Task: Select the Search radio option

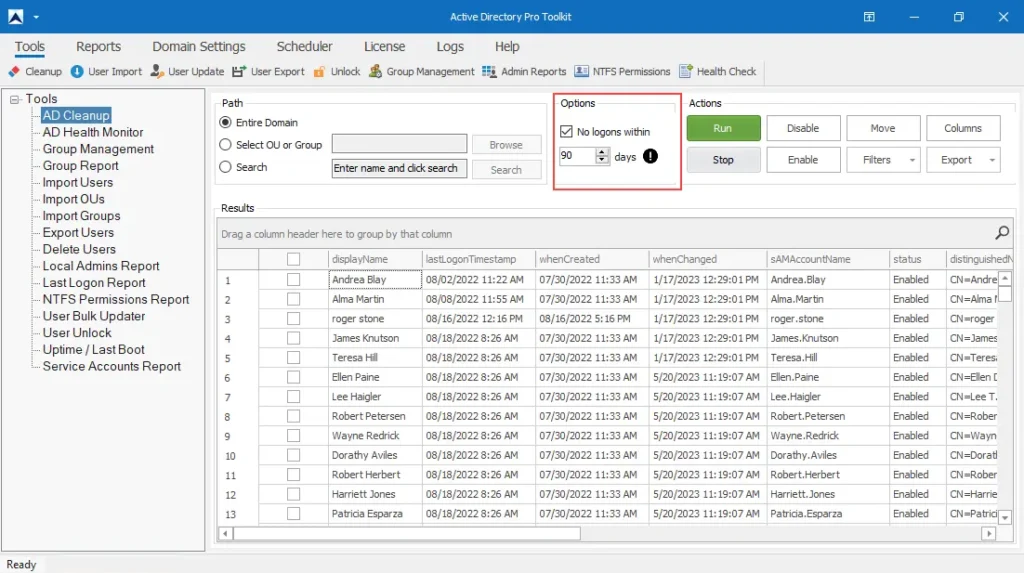Action: [x=225, y=167]
